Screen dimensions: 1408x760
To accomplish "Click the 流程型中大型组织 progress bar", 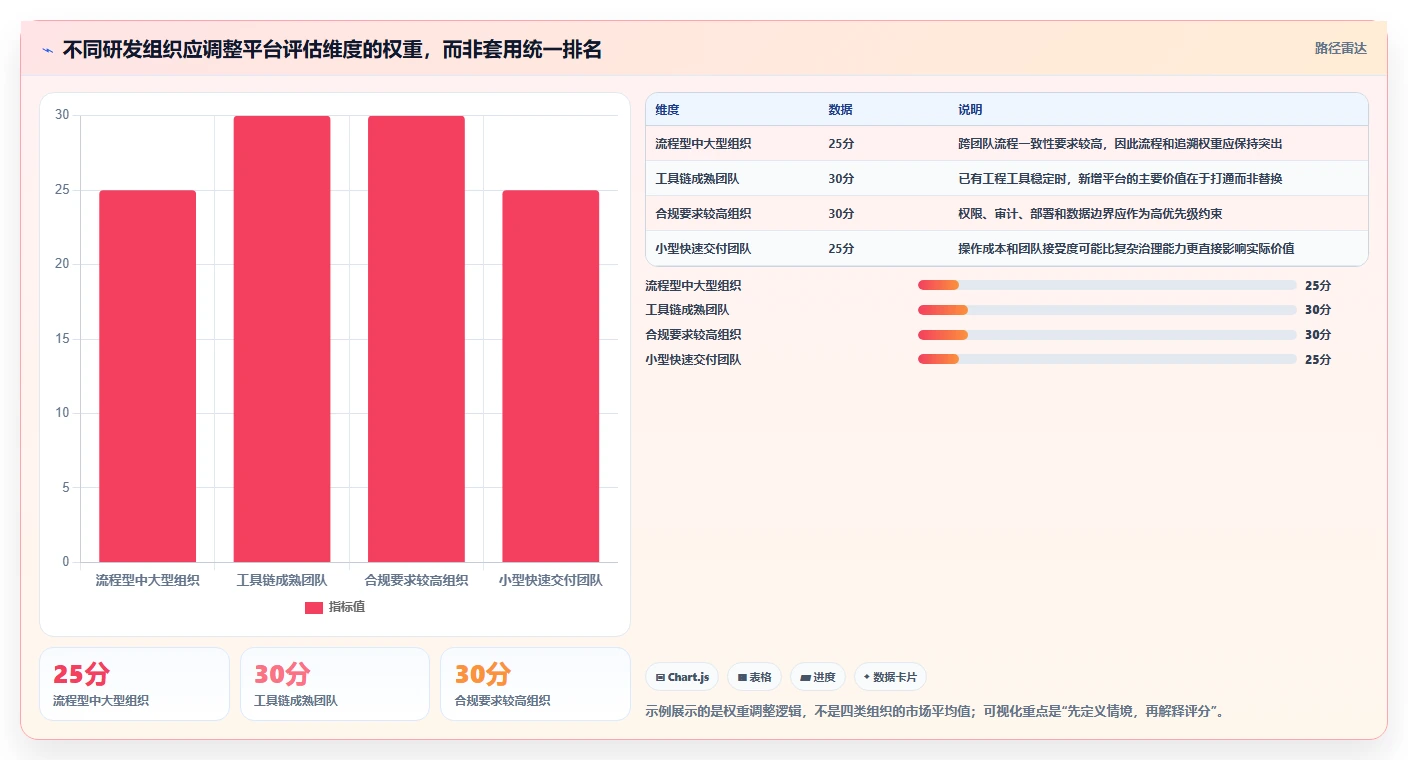I will click(1107, 286).
